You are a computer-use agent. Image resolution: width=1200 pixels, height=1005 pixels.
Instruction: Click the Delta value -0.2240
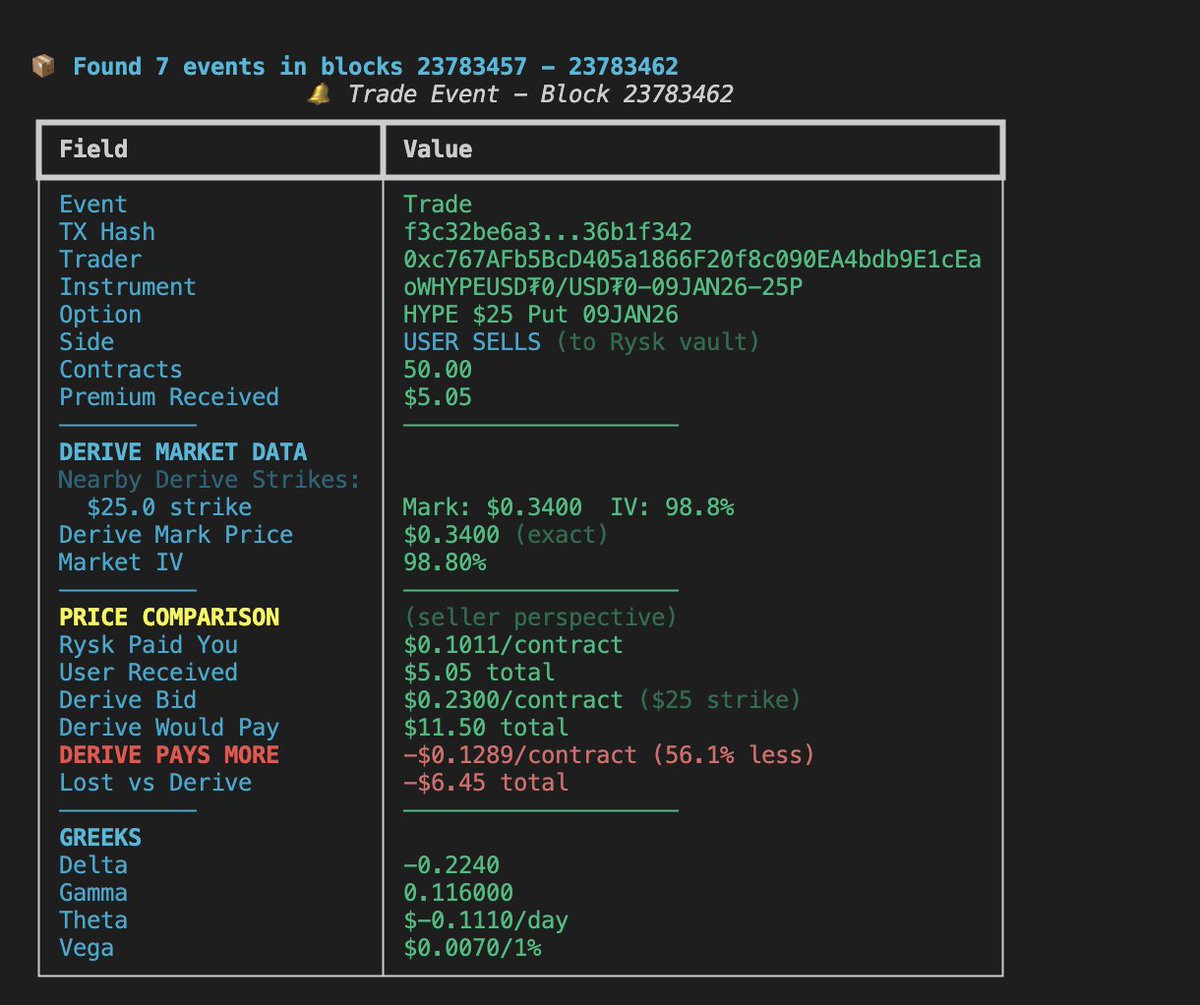point(451,865)
